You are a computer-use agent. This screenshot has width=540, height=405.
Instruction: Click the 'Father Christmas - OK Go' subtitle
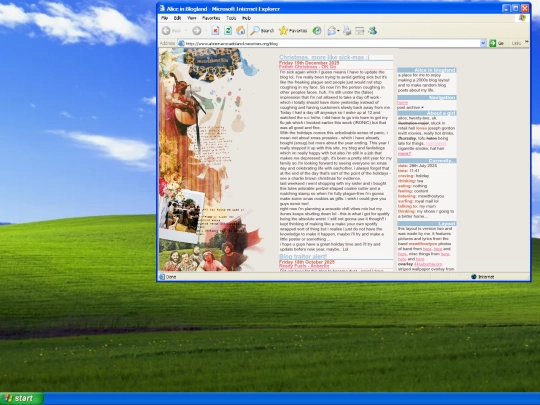(x=307, y=67)
